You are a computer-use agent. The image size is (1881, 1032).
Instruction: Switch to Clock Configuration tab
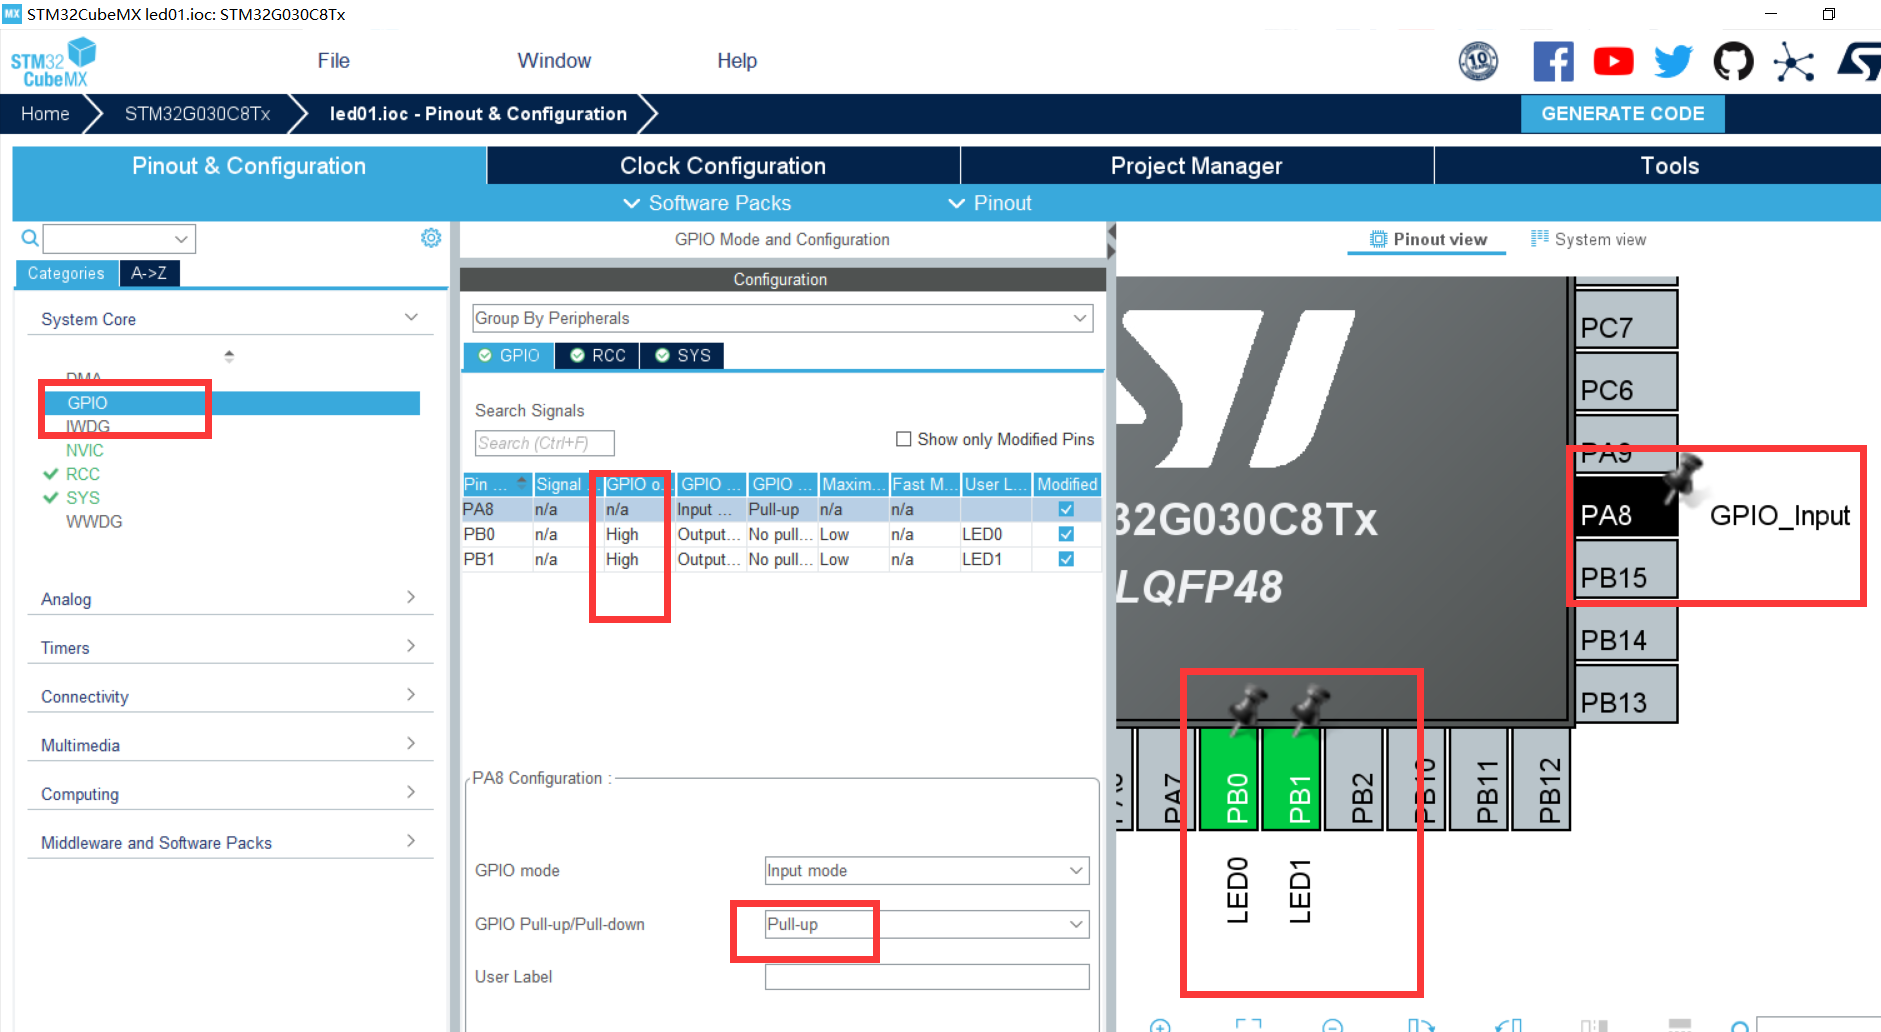click(723, 166)
